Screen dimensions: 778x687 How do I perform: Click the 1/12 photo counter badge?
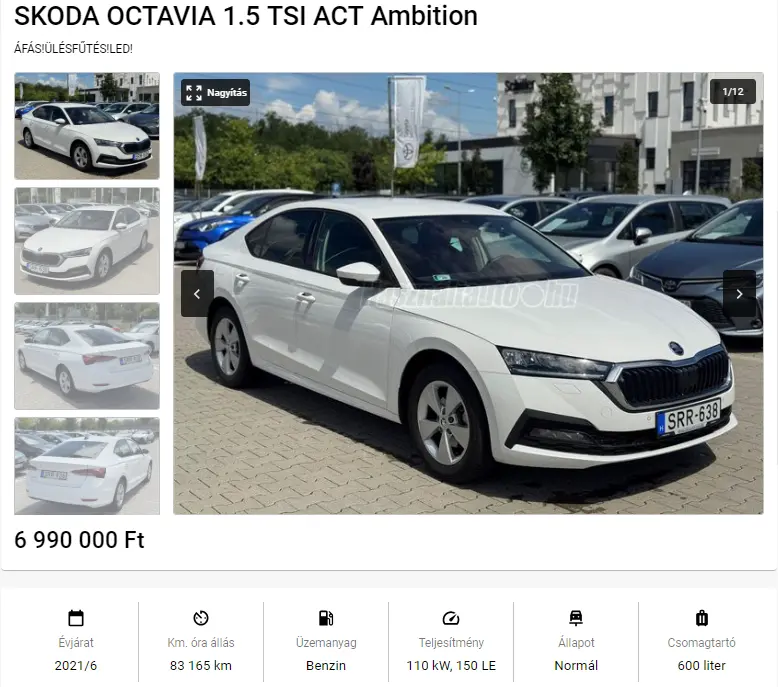tap(733, 92)
